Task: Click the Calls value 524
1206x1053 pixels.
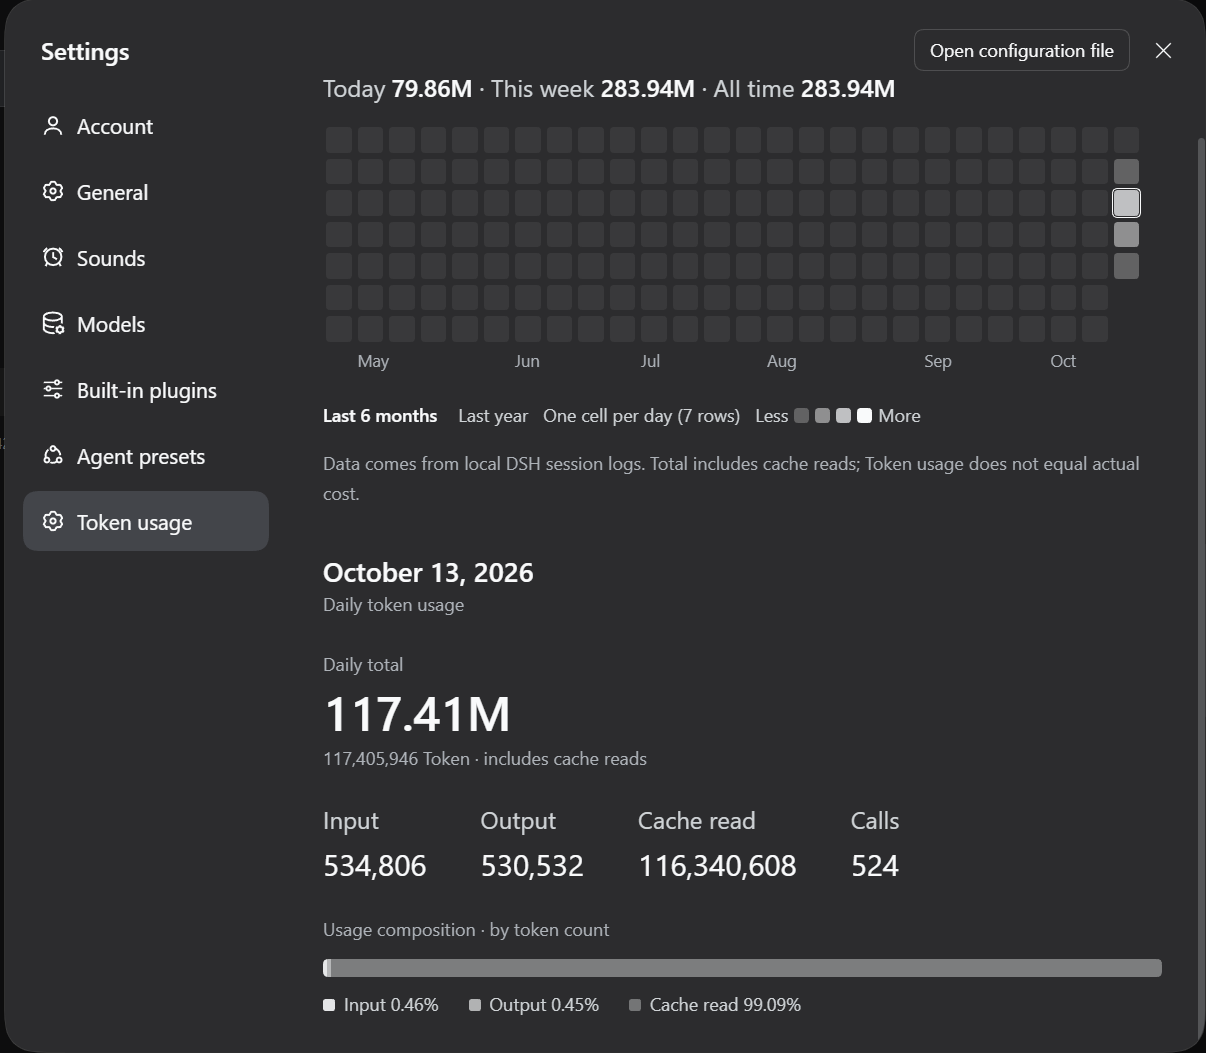Action: coord(875,866)
